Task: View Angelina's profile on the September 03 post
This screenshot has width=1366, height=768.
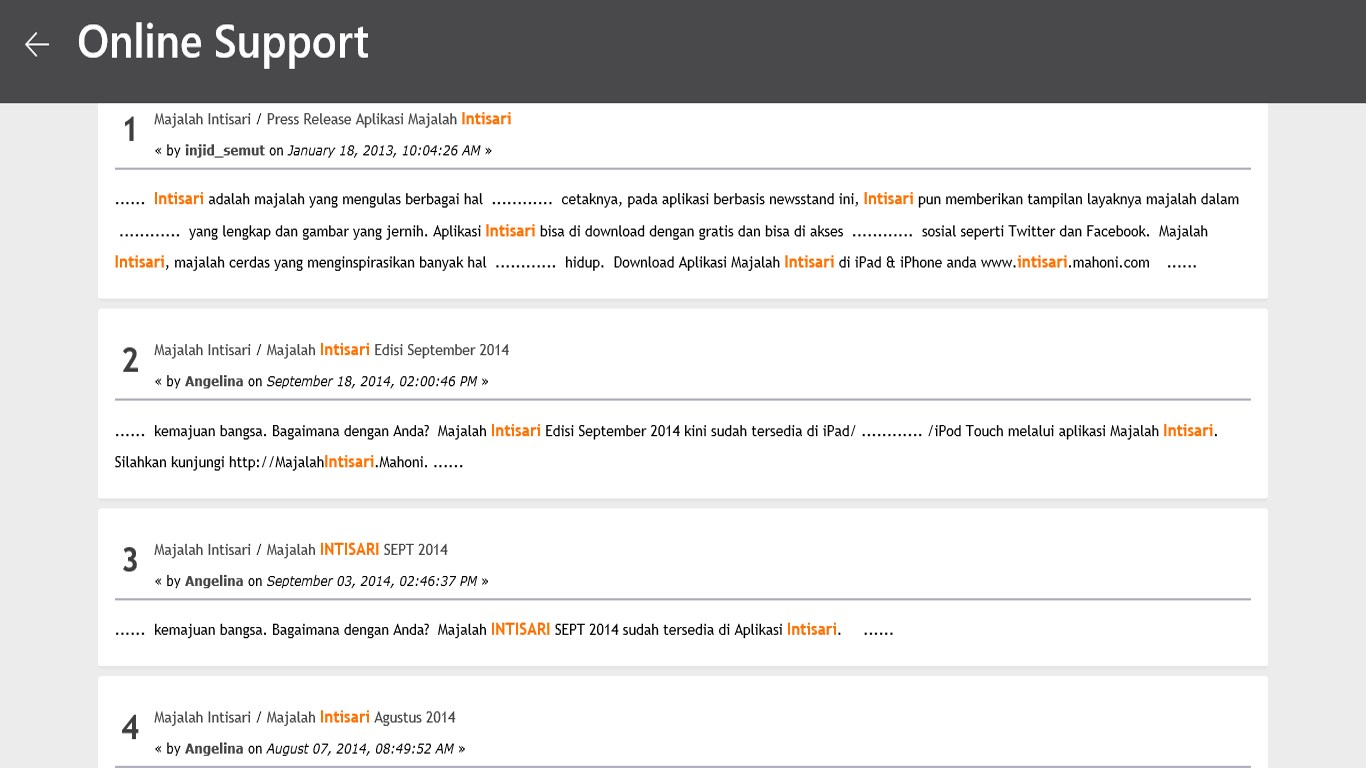Action: point(214,581)
